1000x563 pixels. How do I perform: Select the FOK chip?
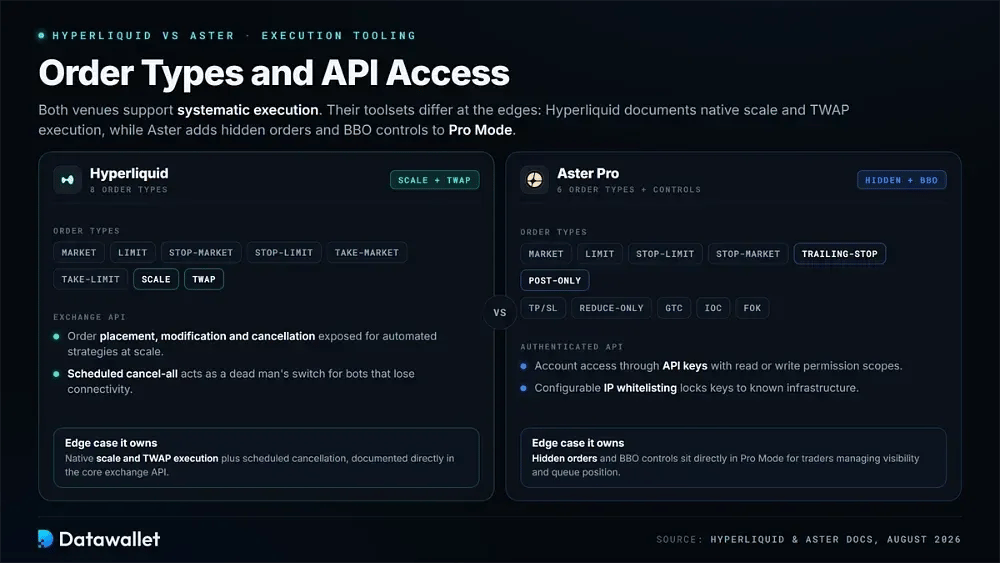[x=752, y=308]
